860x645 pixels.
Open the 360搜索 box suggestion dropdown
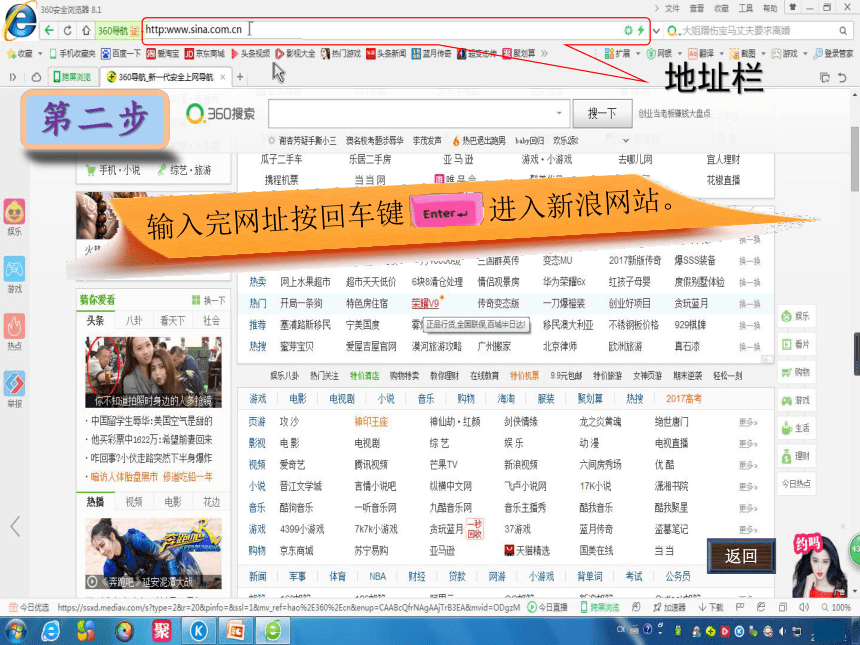click(559, 114)
